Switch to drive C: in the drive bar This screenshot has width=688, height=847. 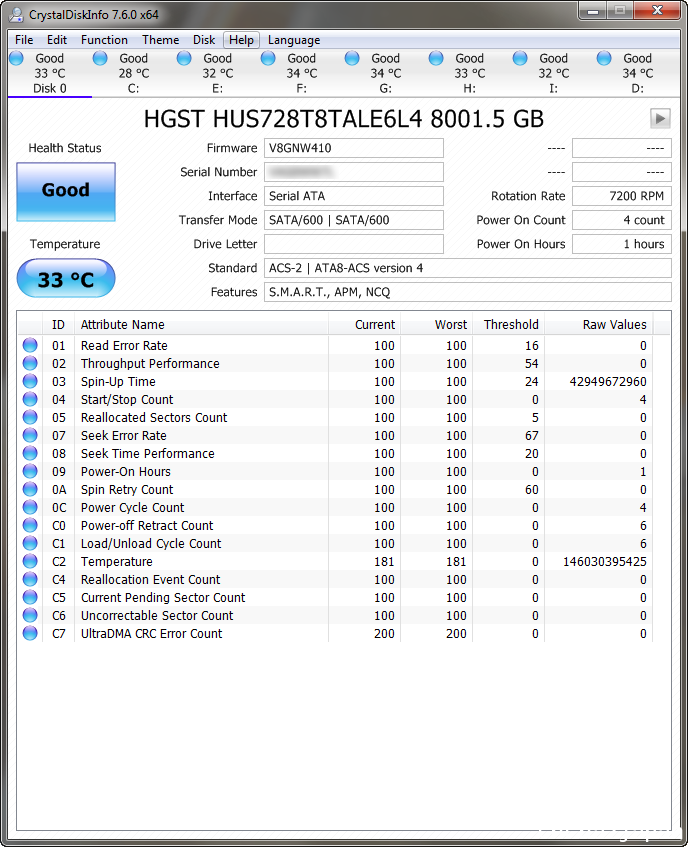(x=133, y=73)
